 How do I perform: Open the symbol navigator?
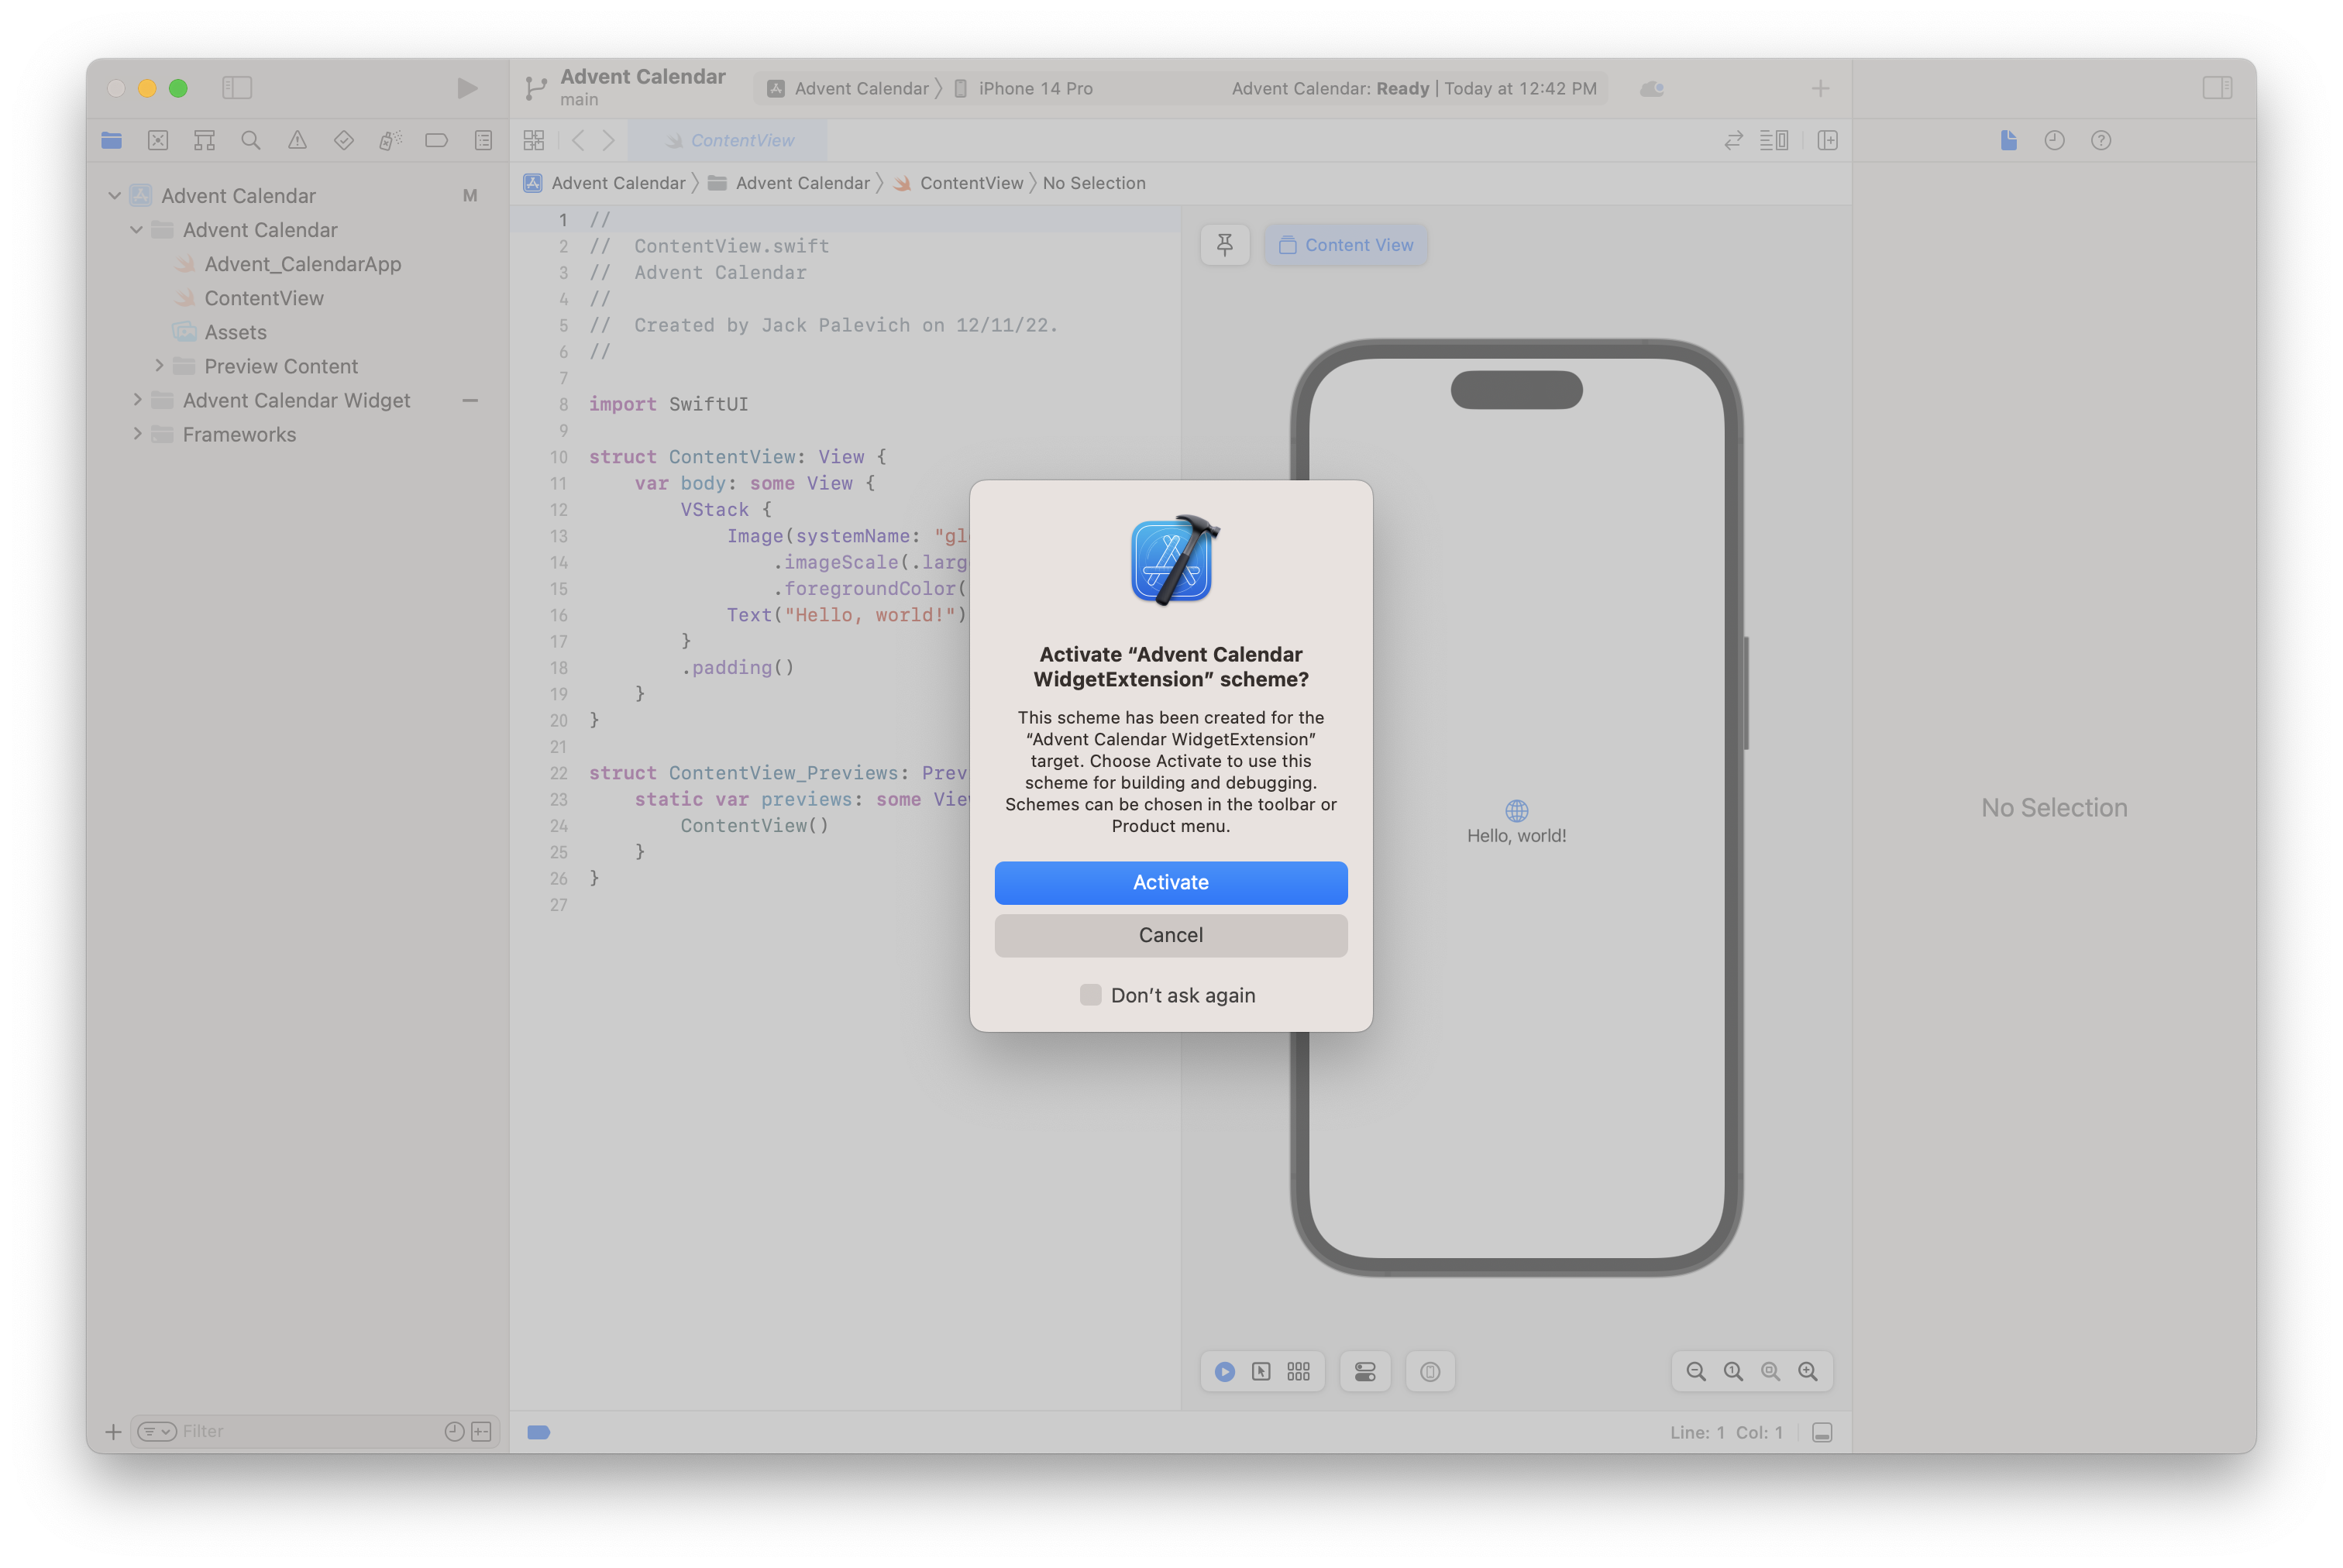pyautogui.click(x=204, y=140)
